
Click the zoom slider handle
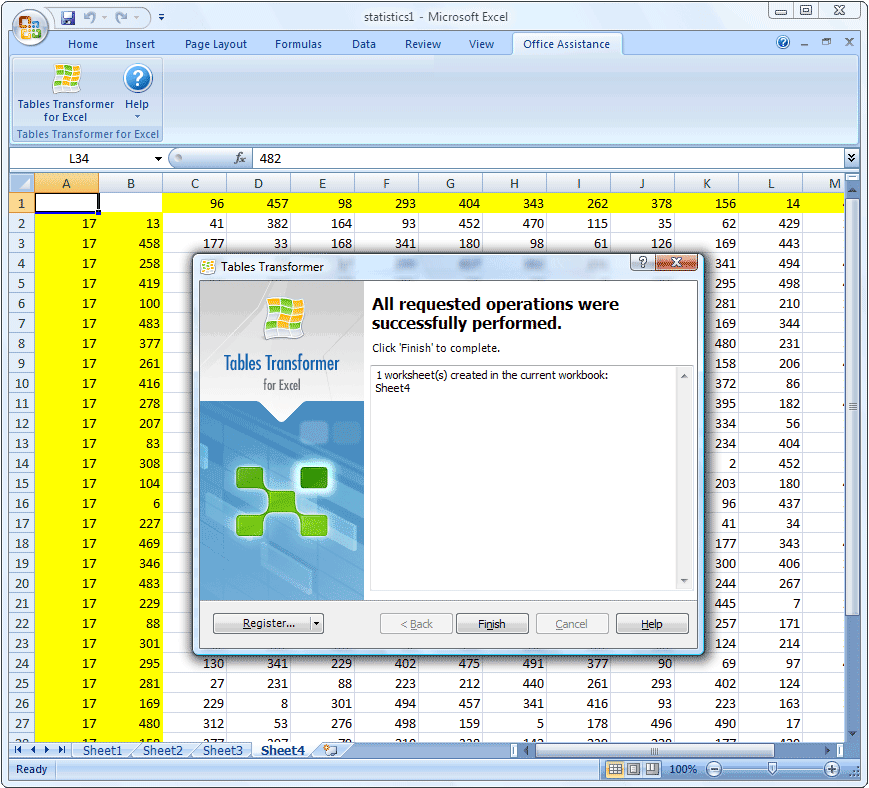pos(772,769)
